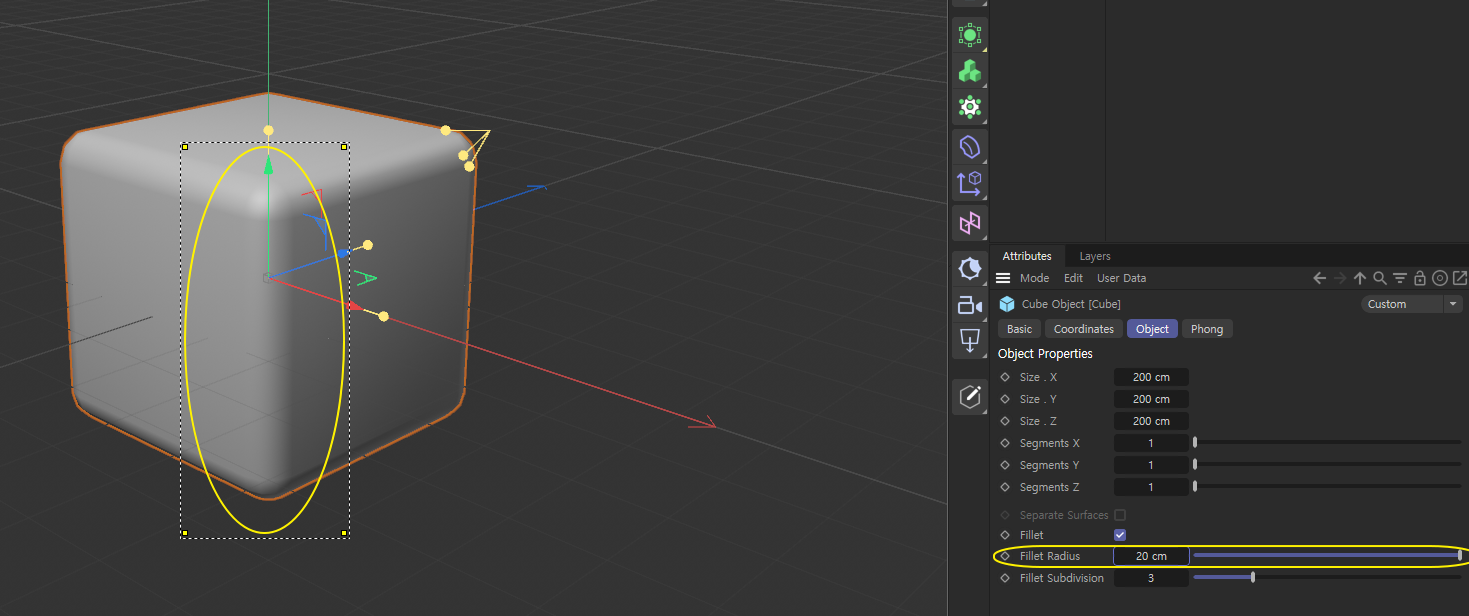Screen dimensions: 1469x616
Task: Toggle Fillet Radius keyframe diamond
Action: point(1006,556)
